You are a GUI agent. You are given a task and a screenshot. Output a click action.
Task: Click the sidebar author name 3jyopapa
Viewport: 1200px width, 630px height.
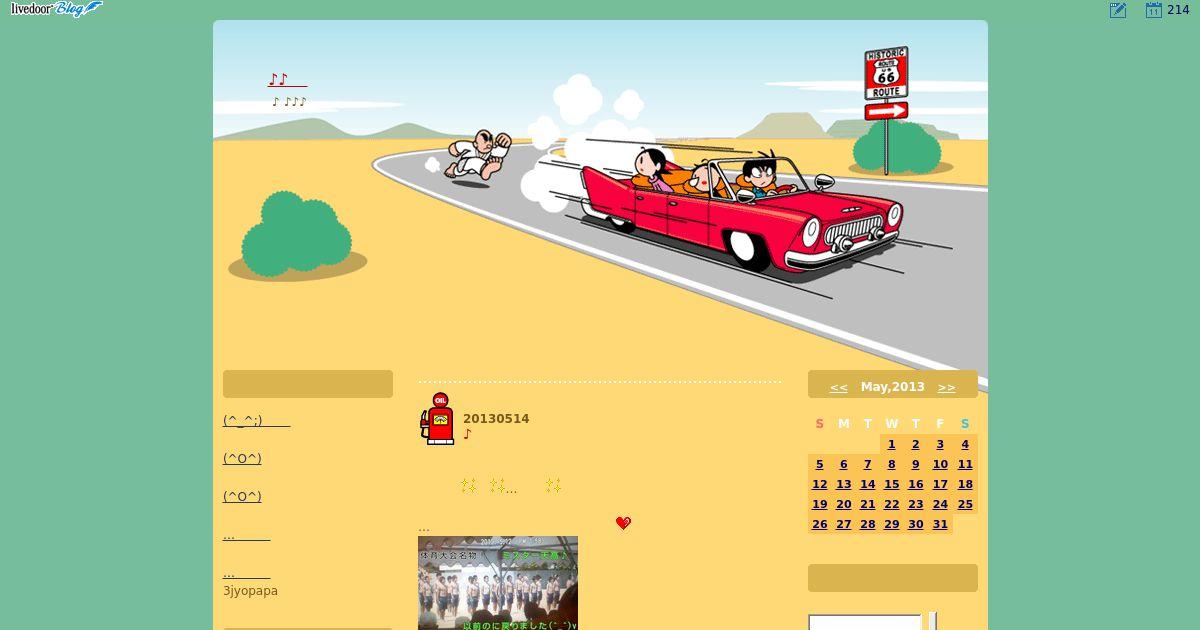pyautogui.click(x=250, y=591)
